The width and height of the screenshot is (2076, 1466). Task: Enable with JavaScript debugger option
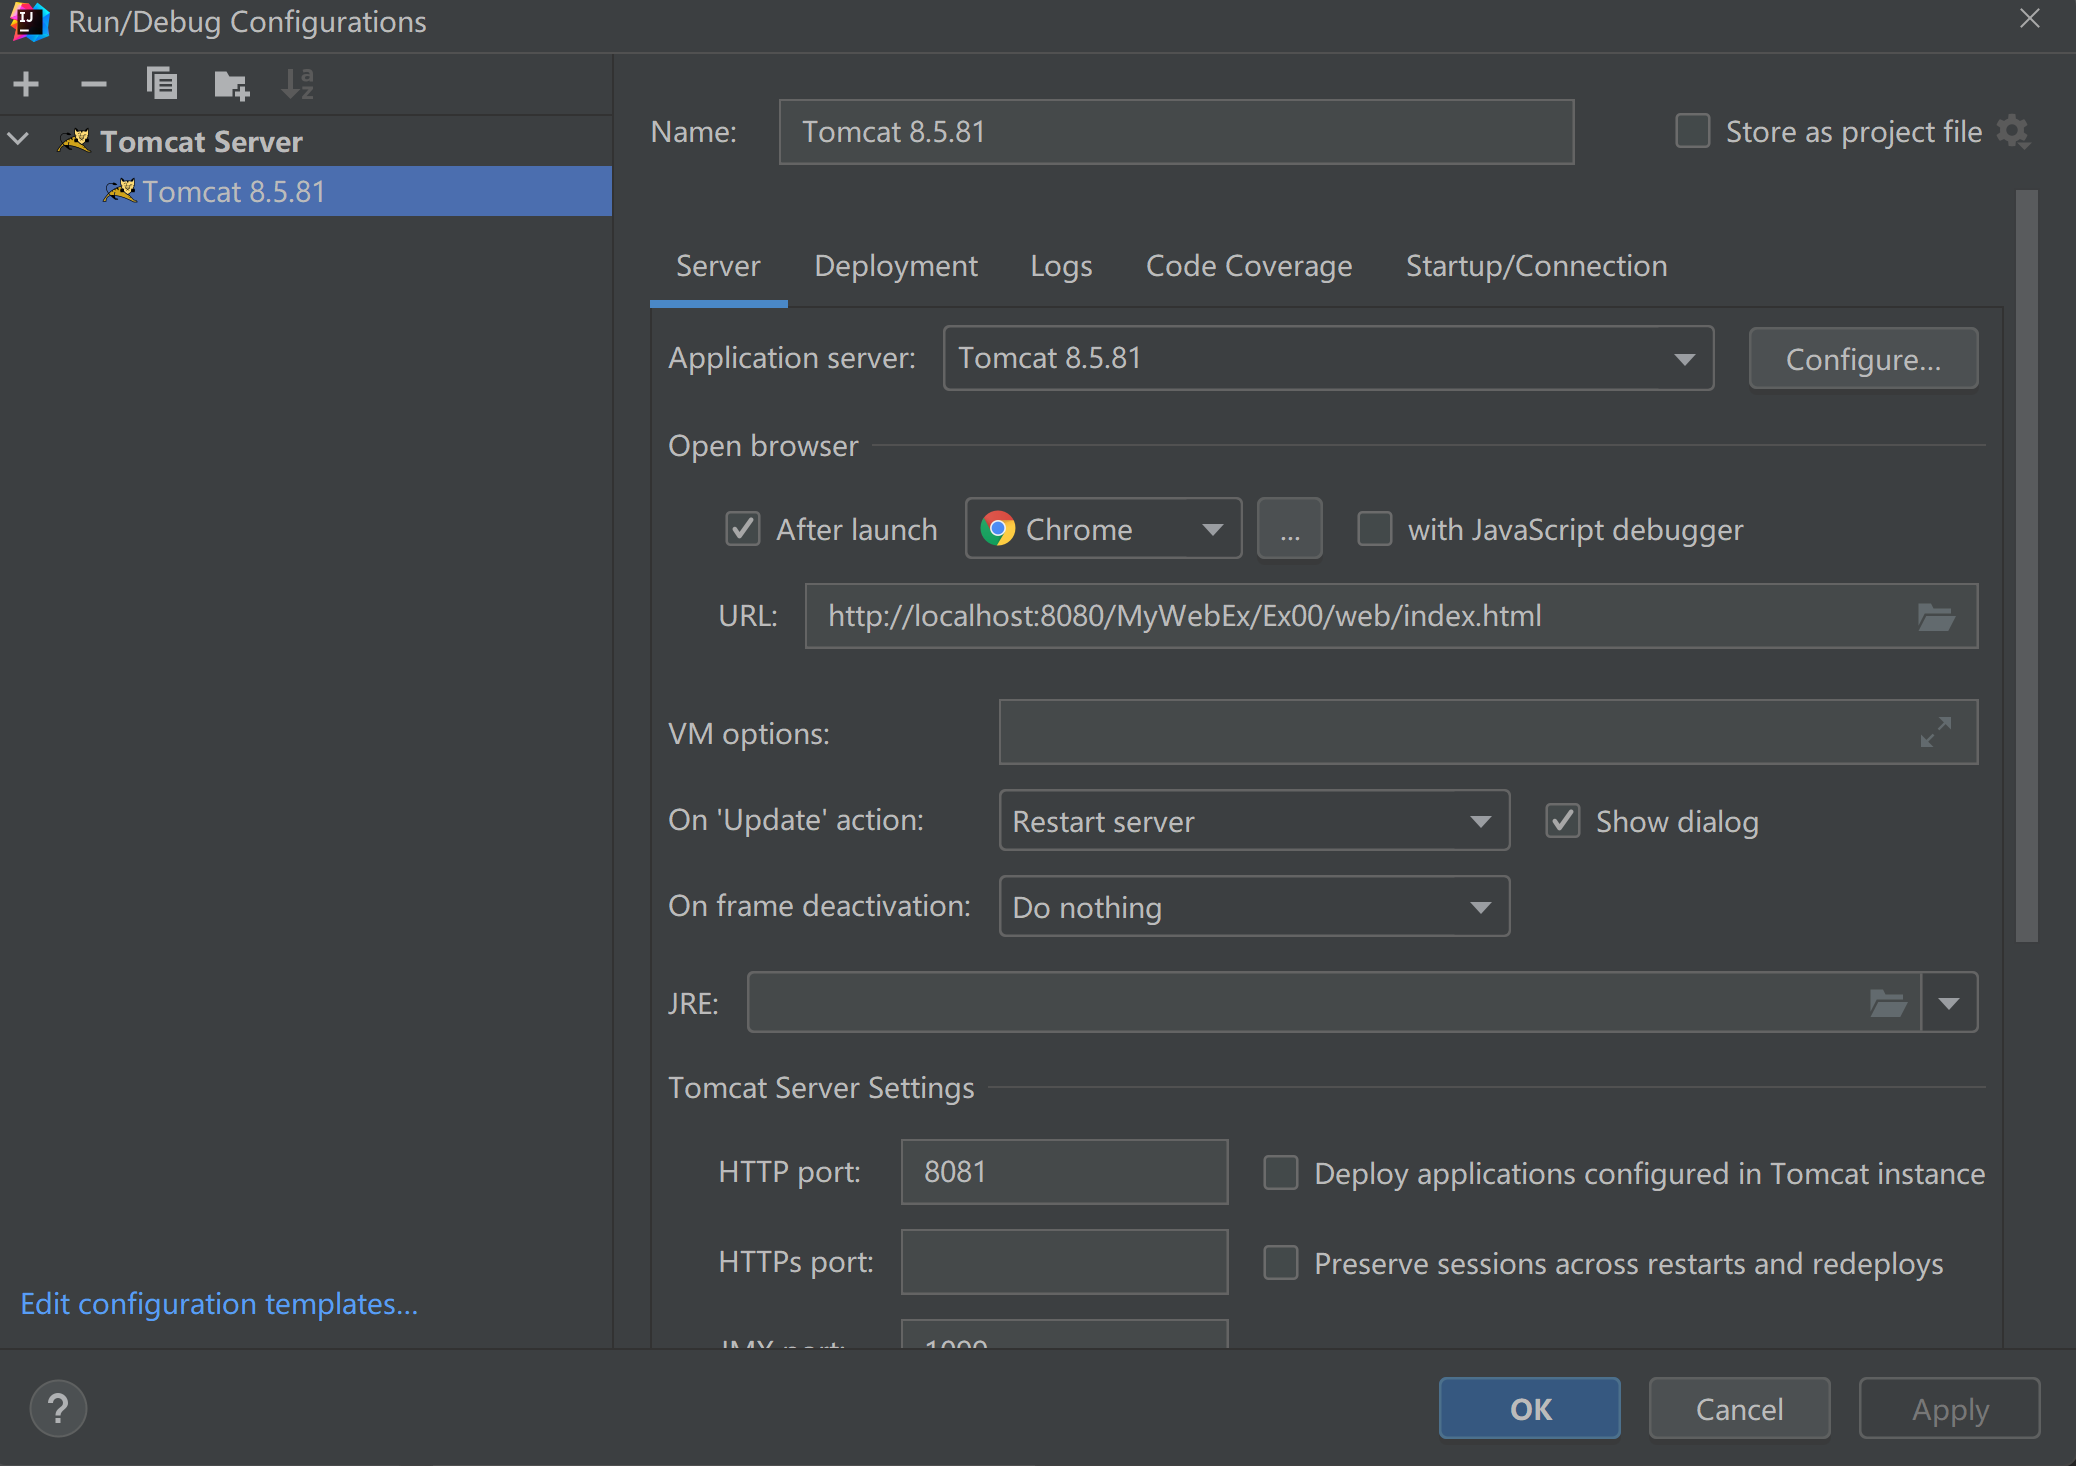[x=1374, y=529]
